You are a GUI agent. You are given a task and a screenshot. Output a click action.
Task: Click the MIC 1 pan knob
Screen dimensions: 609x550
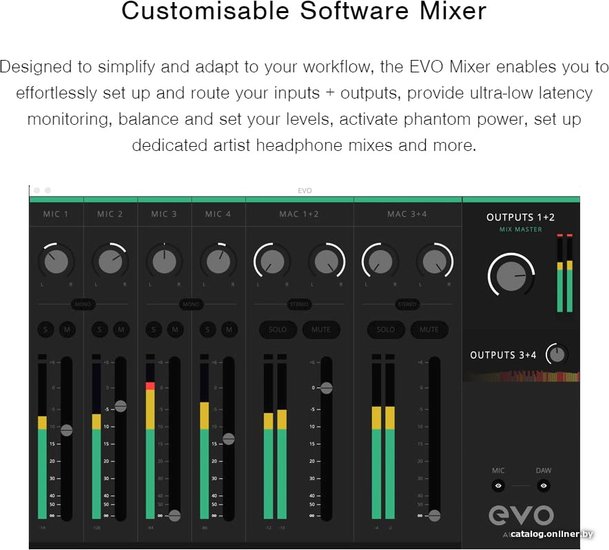(x=56, y=262)
